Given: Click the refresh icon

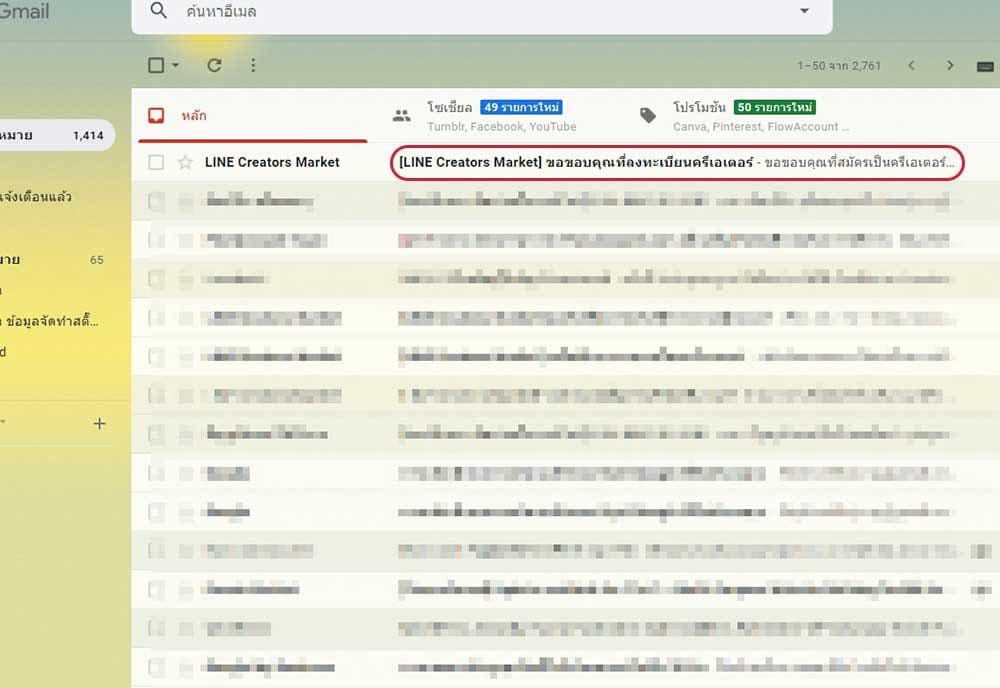Looking at the screenshot, I should 214,65.
